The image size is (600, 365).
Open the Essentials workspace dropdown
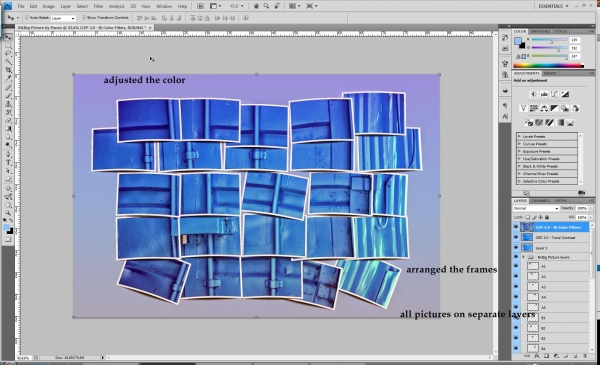(553, 6)
